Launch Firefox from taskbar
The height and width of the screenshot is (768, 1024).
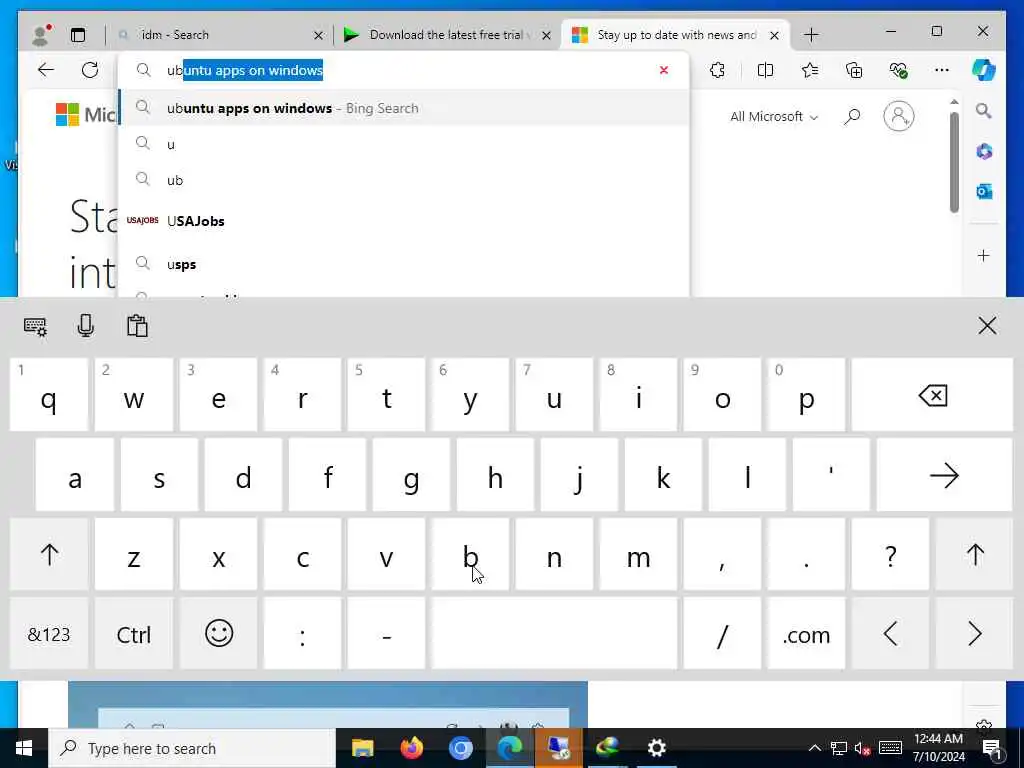click(x=411, y=748)
